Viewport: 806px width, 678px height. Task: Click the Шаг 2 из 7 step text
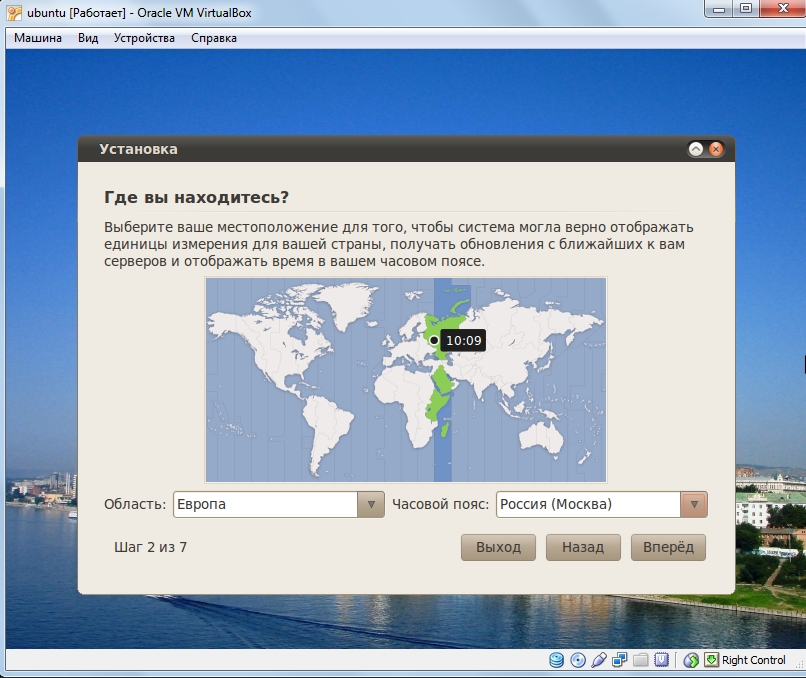pyautogui.click(x=150, y=547)
